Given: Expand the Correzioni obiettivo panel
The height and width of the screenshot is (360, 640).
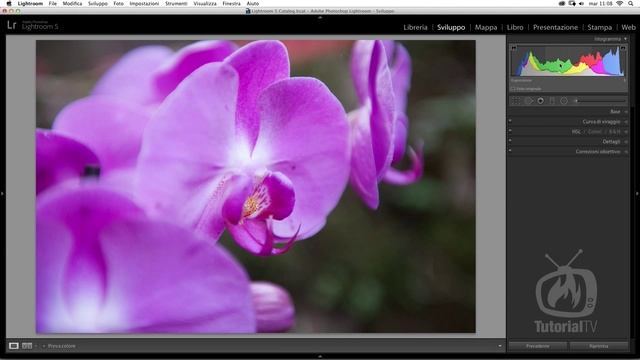Looking at the screenshot, I should [626, 151].
